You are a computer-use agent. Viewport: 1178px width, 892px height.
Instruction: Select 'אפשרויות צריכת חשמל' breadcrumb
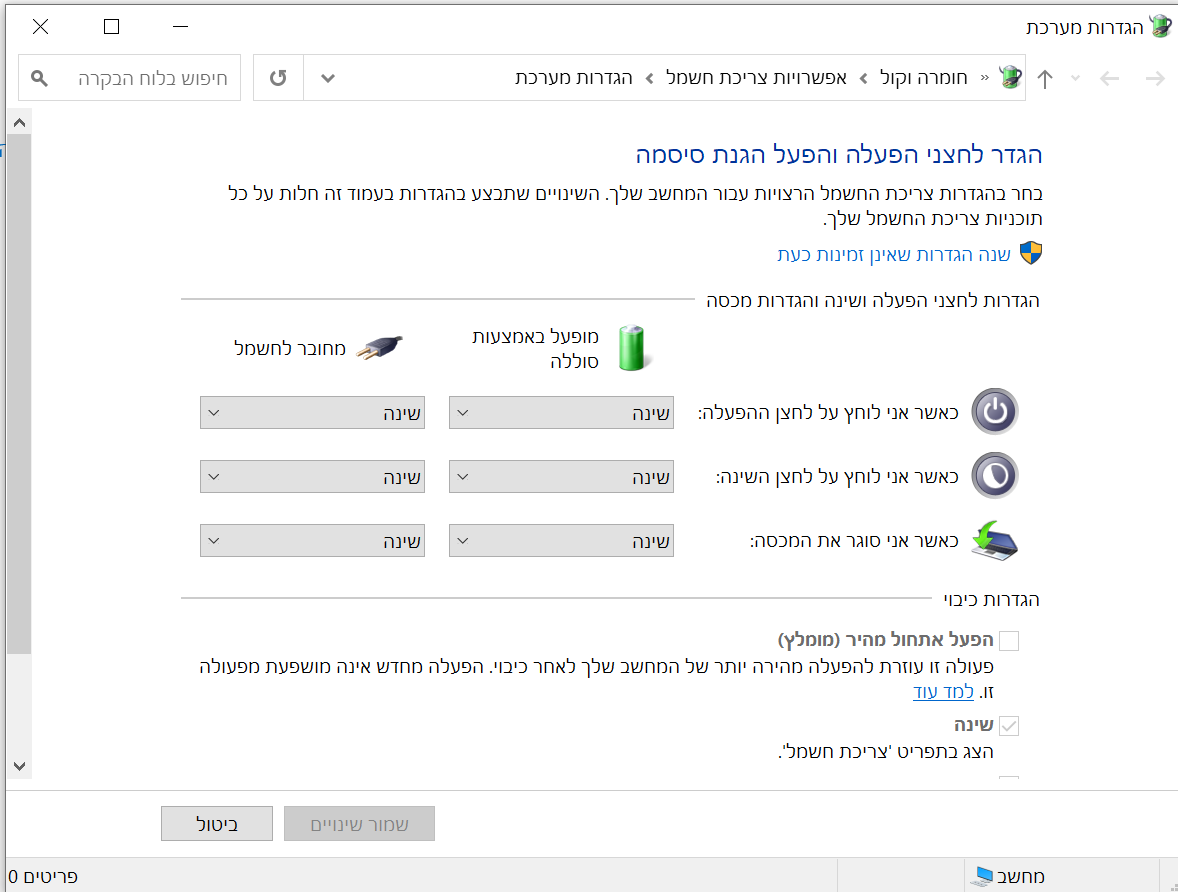pyautogui.click(x=756, y=77)
